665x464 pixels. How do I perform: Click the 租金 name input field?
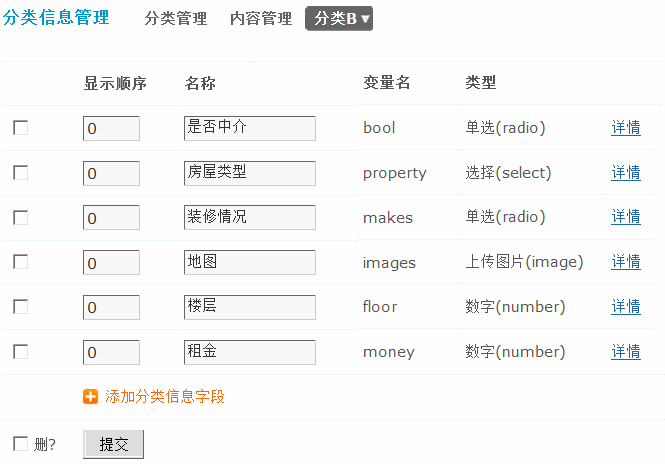pyautogui.click(x=249, y=352)
